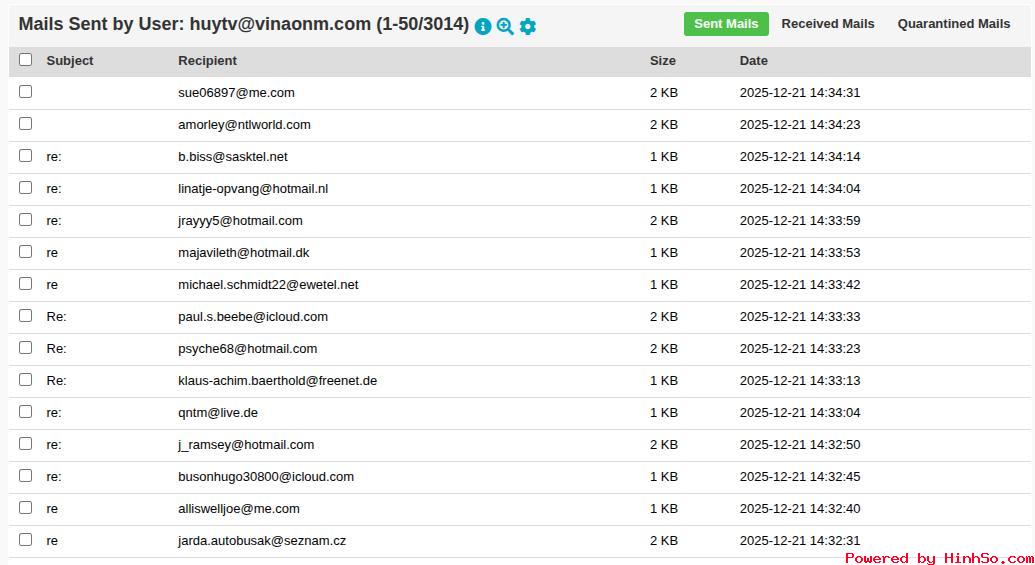The width and height of the screenshot is (1035, 565).
Task: Sort by the Subject column header
Action: (x=70, y=61)
